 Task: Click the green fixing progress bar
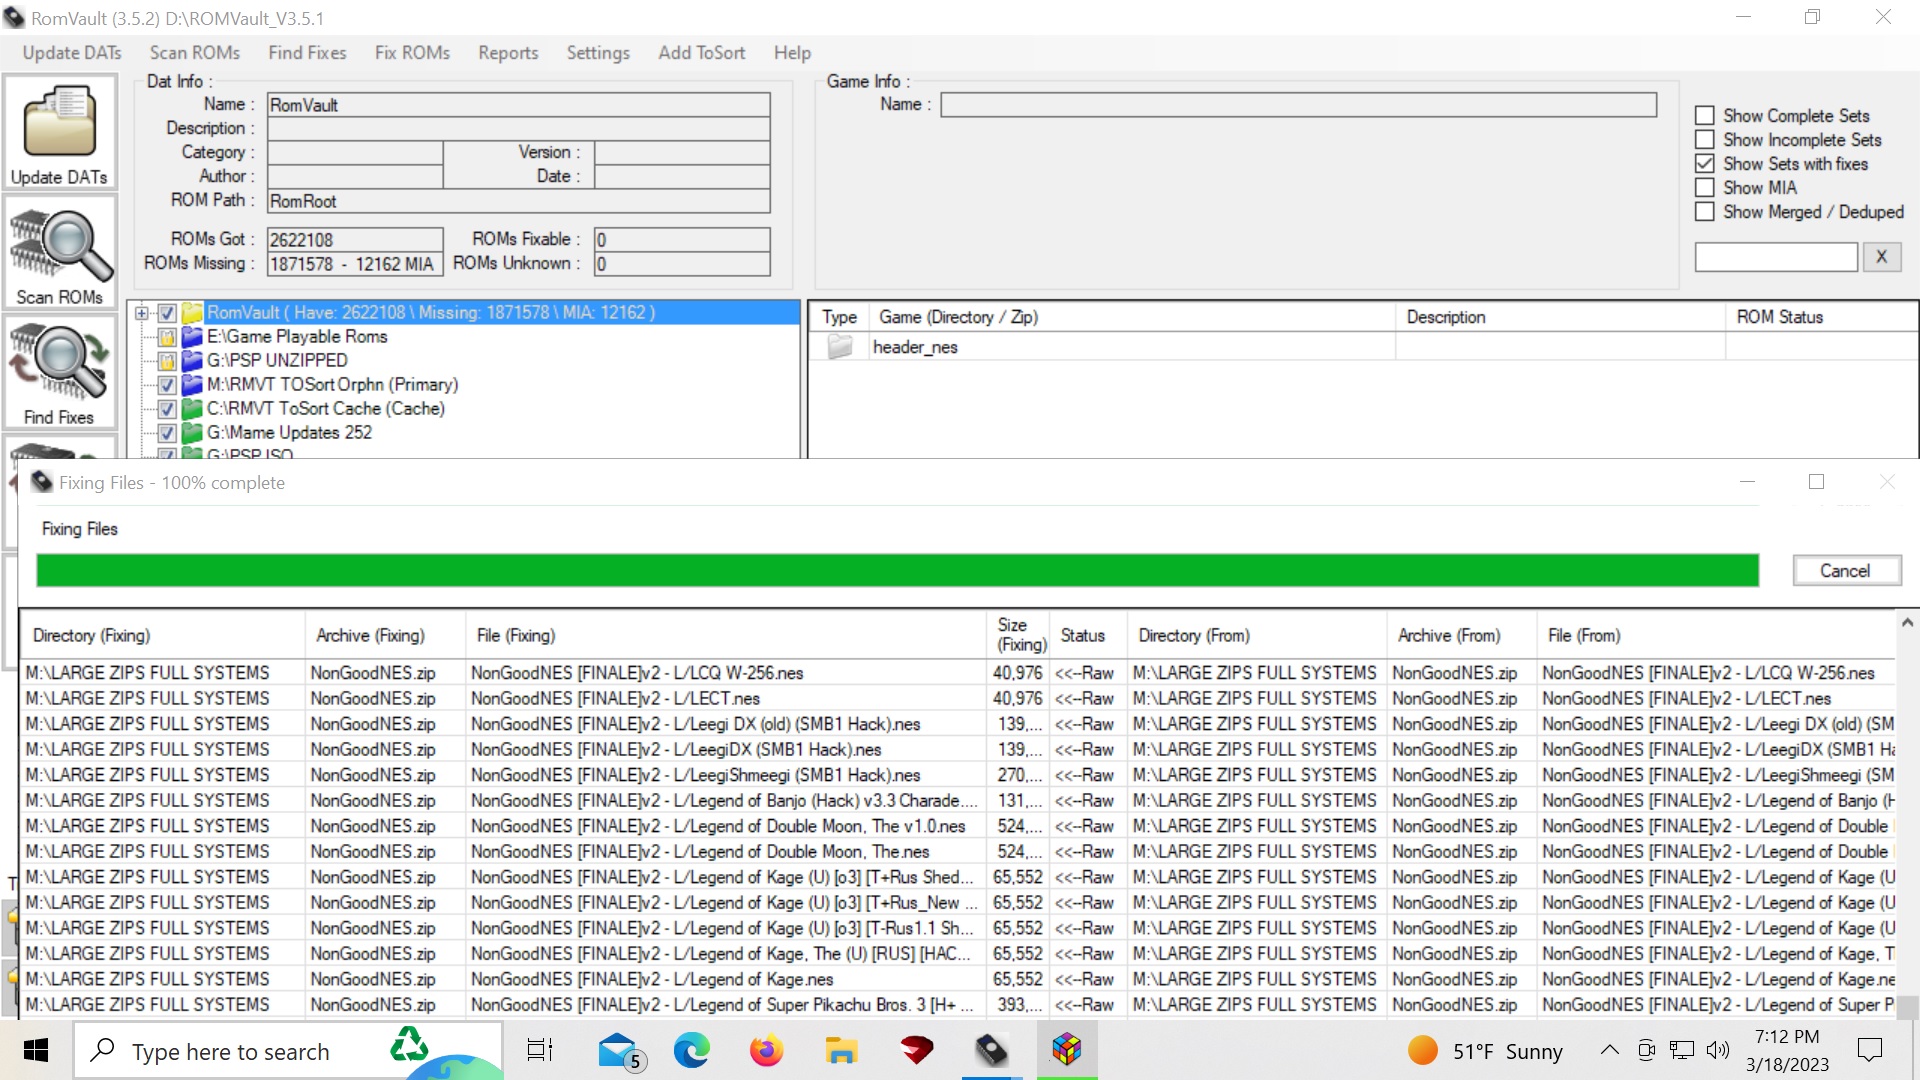tap(897, 570)
